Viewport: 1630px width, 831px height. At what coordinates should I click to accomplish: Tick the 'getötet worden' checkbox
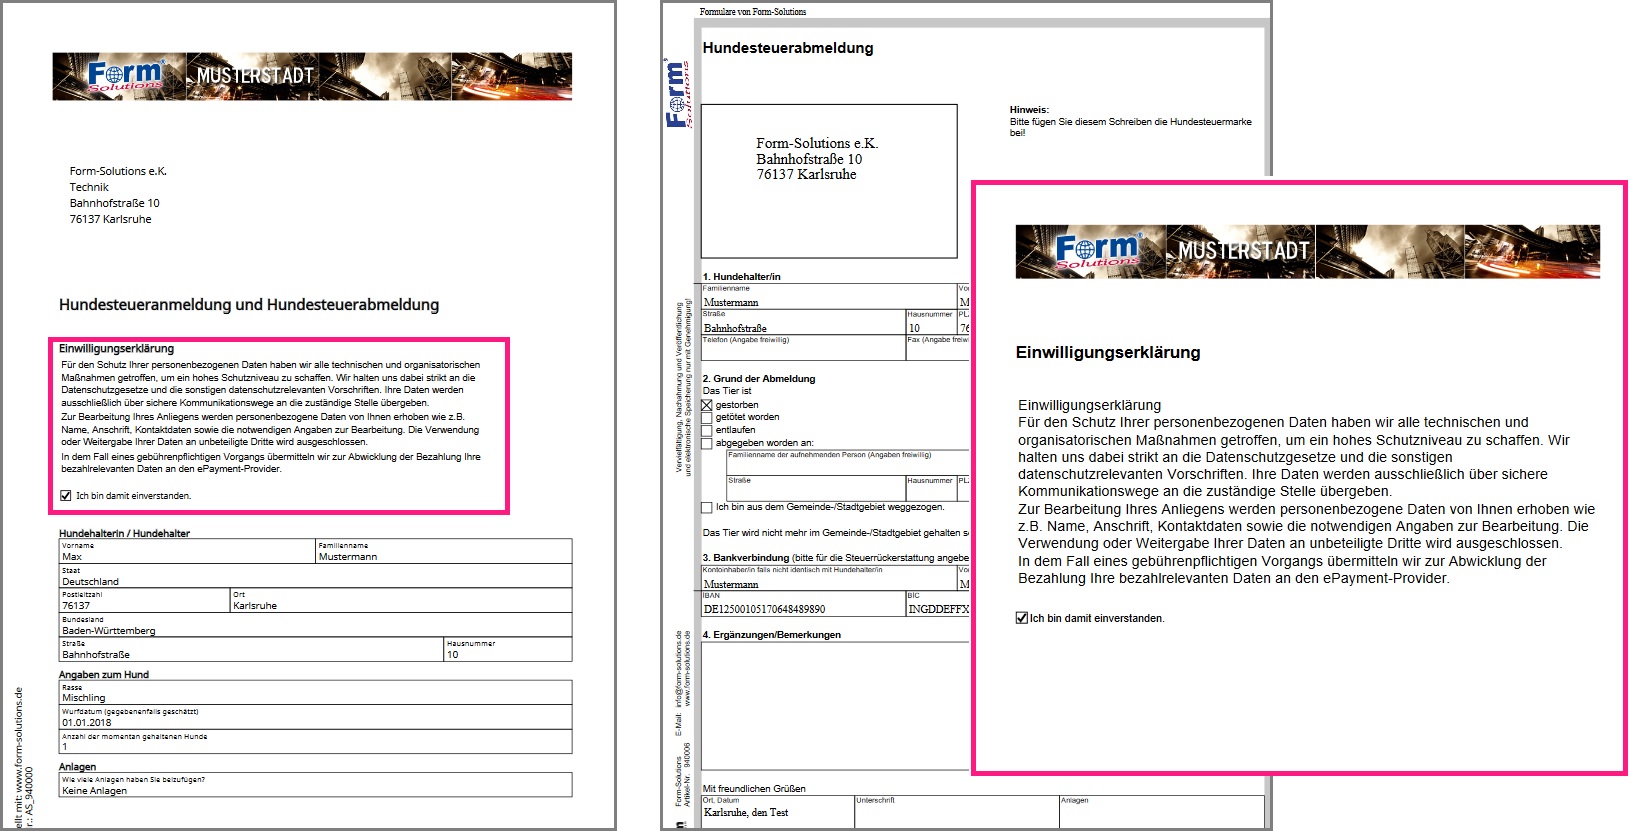coord(707,418)
